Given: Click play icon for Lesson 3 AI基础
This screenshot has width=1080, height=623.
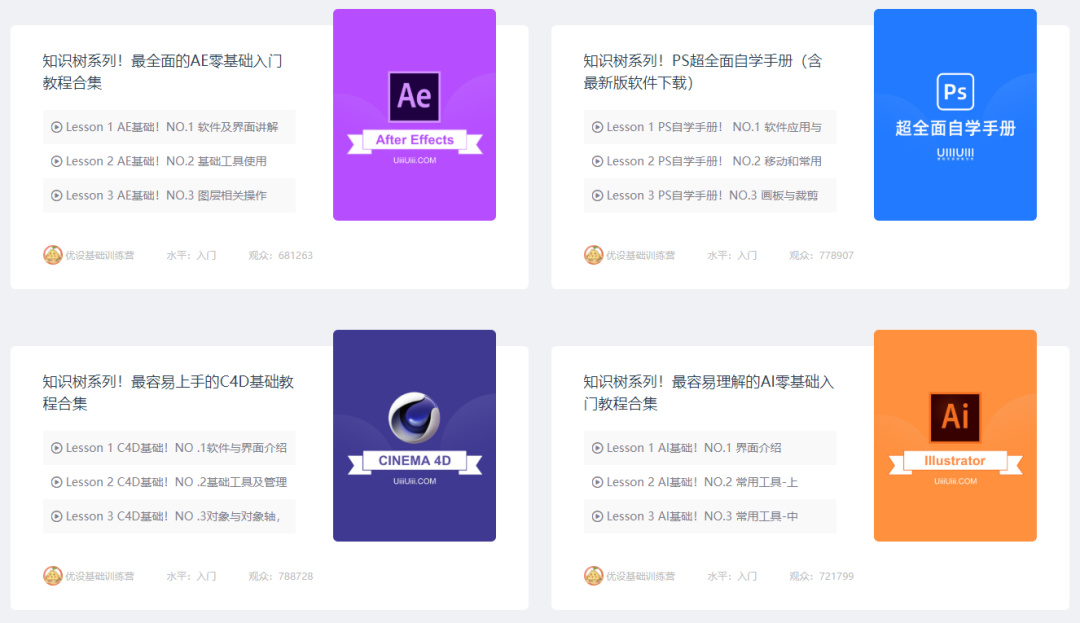Looking at the screenshot, I should [x=597, y=516].
